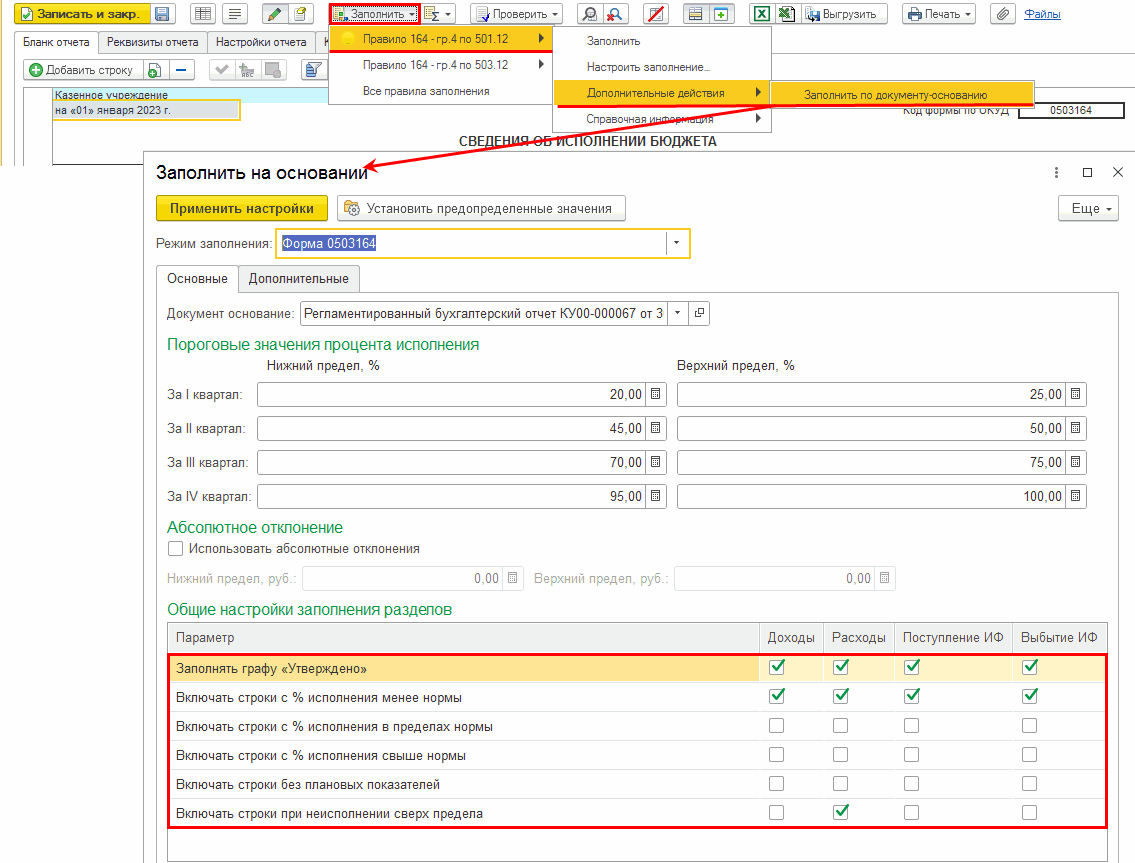Toggle Расходы for 'при неисполнении сверх предела'
Image resolution: width=1135 pixels, height=863 pixels.
pyautogui.click(x=841, y=813)
